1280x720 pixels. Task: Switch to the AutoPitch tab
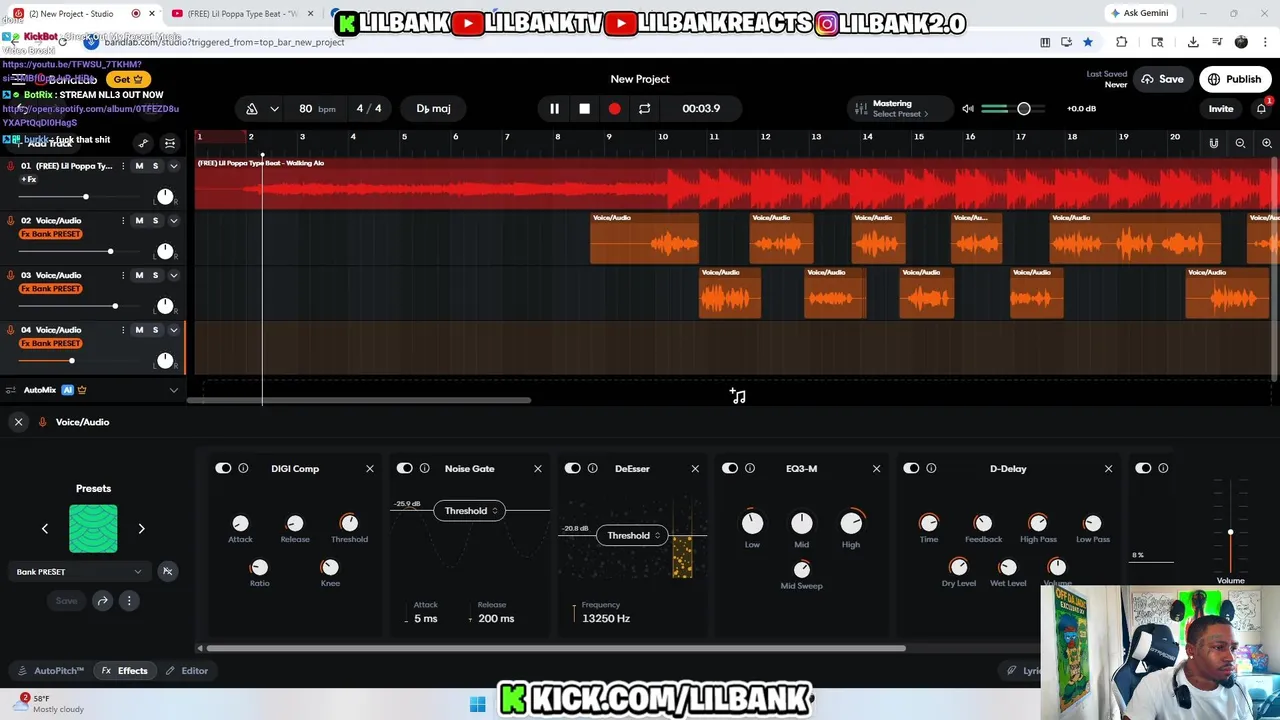[52, 671]
